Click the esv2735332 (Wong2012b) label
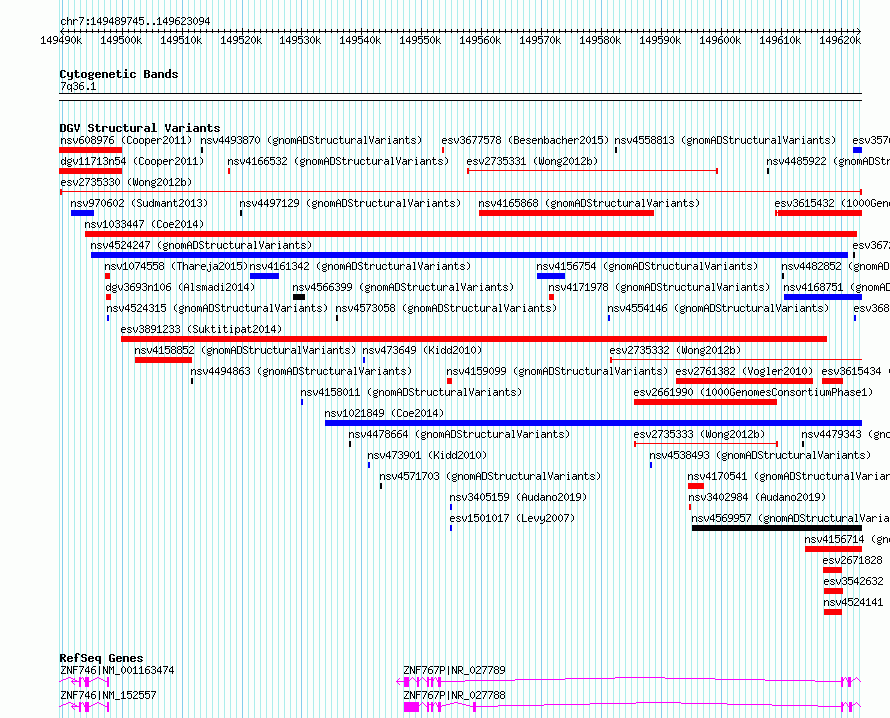This screenshot has width=890, height=718. coord(675,350)
